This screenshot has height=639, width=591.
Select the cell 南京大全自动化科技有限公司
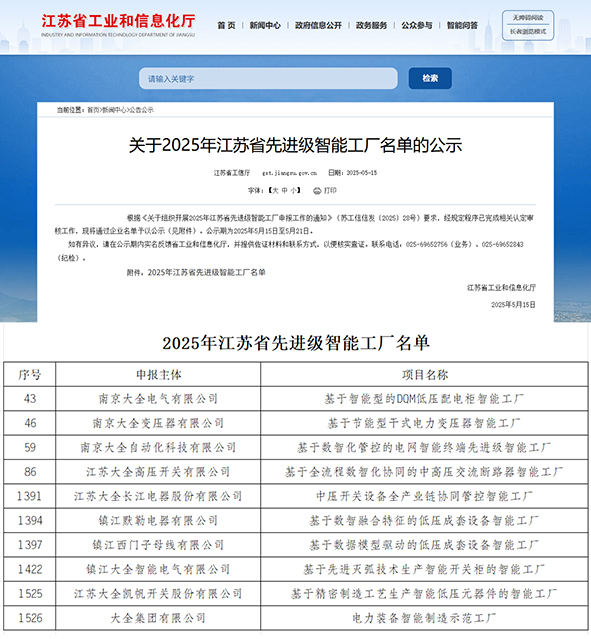click(159, 447)
